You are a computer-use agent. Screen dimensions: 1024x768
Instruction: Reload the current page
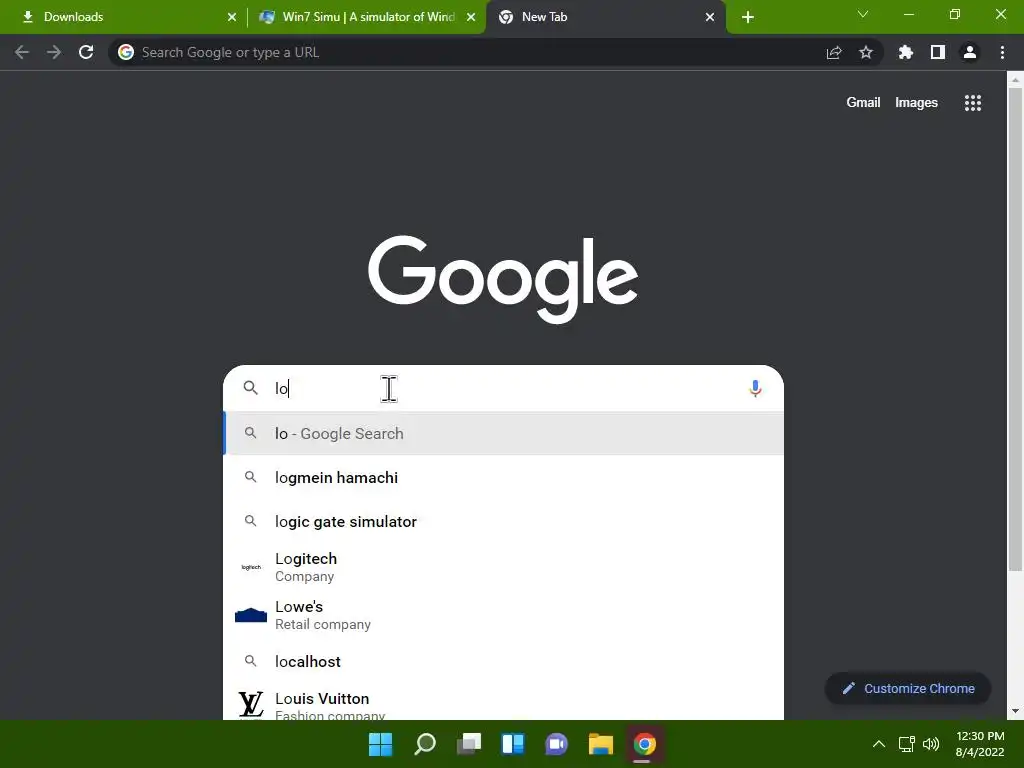(86, 52)
